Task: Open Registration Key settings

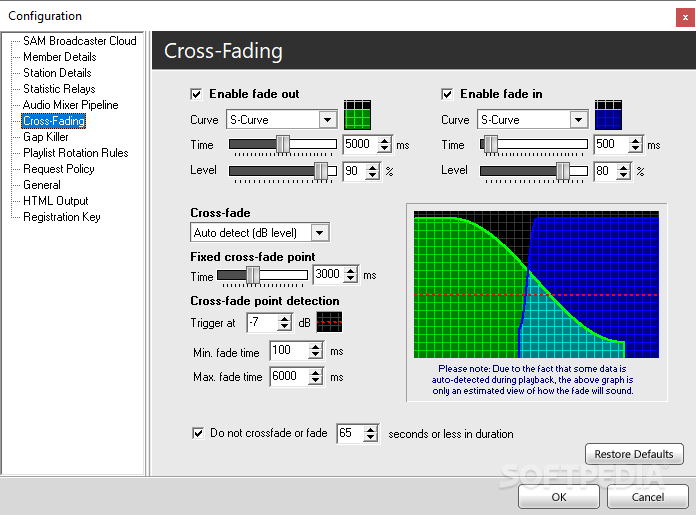Action: [x=62, y=217]
